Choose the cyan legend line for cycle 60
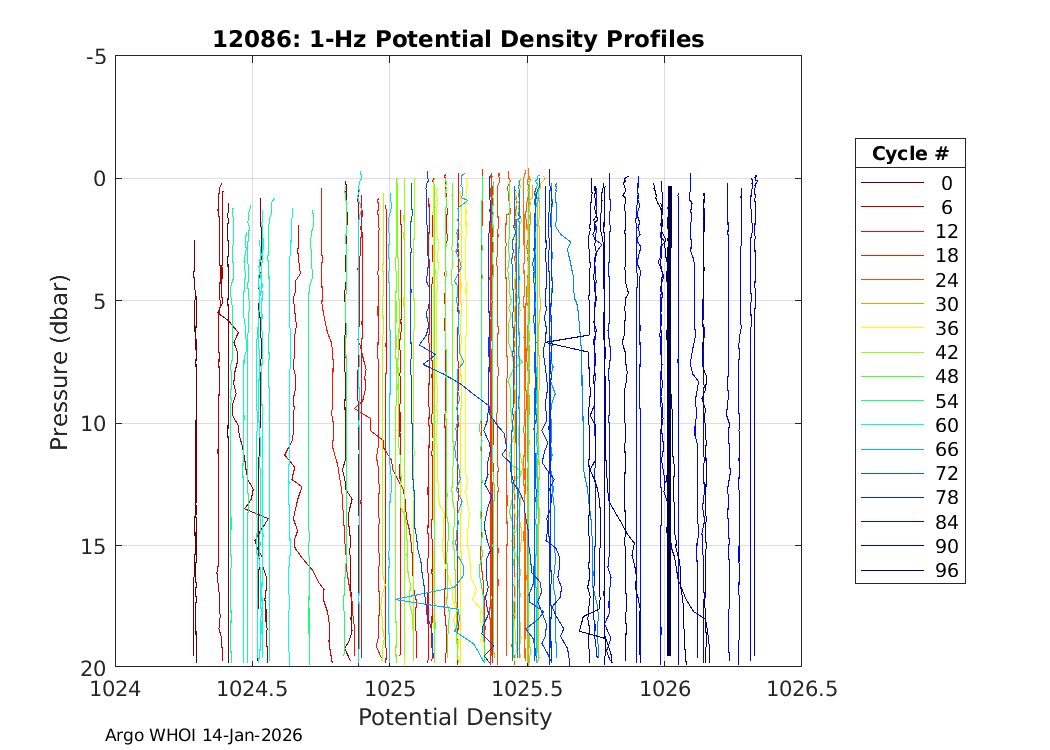The width and height of the screenshot is (1050, 750). (x=891, y=425)
